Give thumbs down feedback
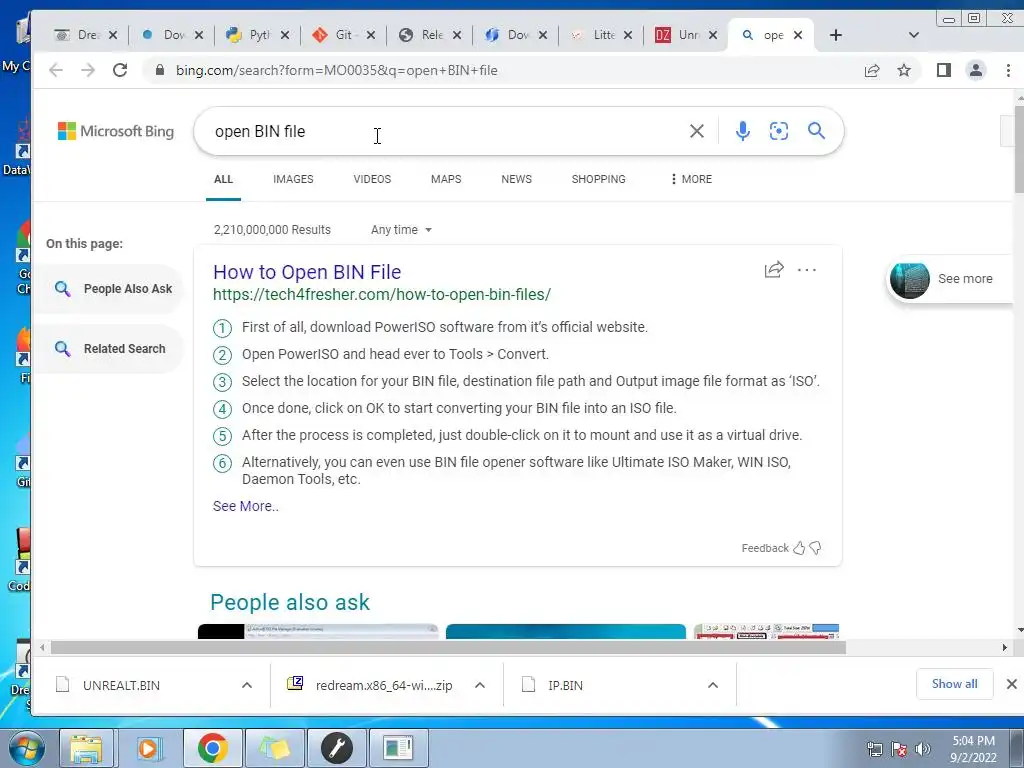Screen dimensions: 1024x768 tap(816, 548)
